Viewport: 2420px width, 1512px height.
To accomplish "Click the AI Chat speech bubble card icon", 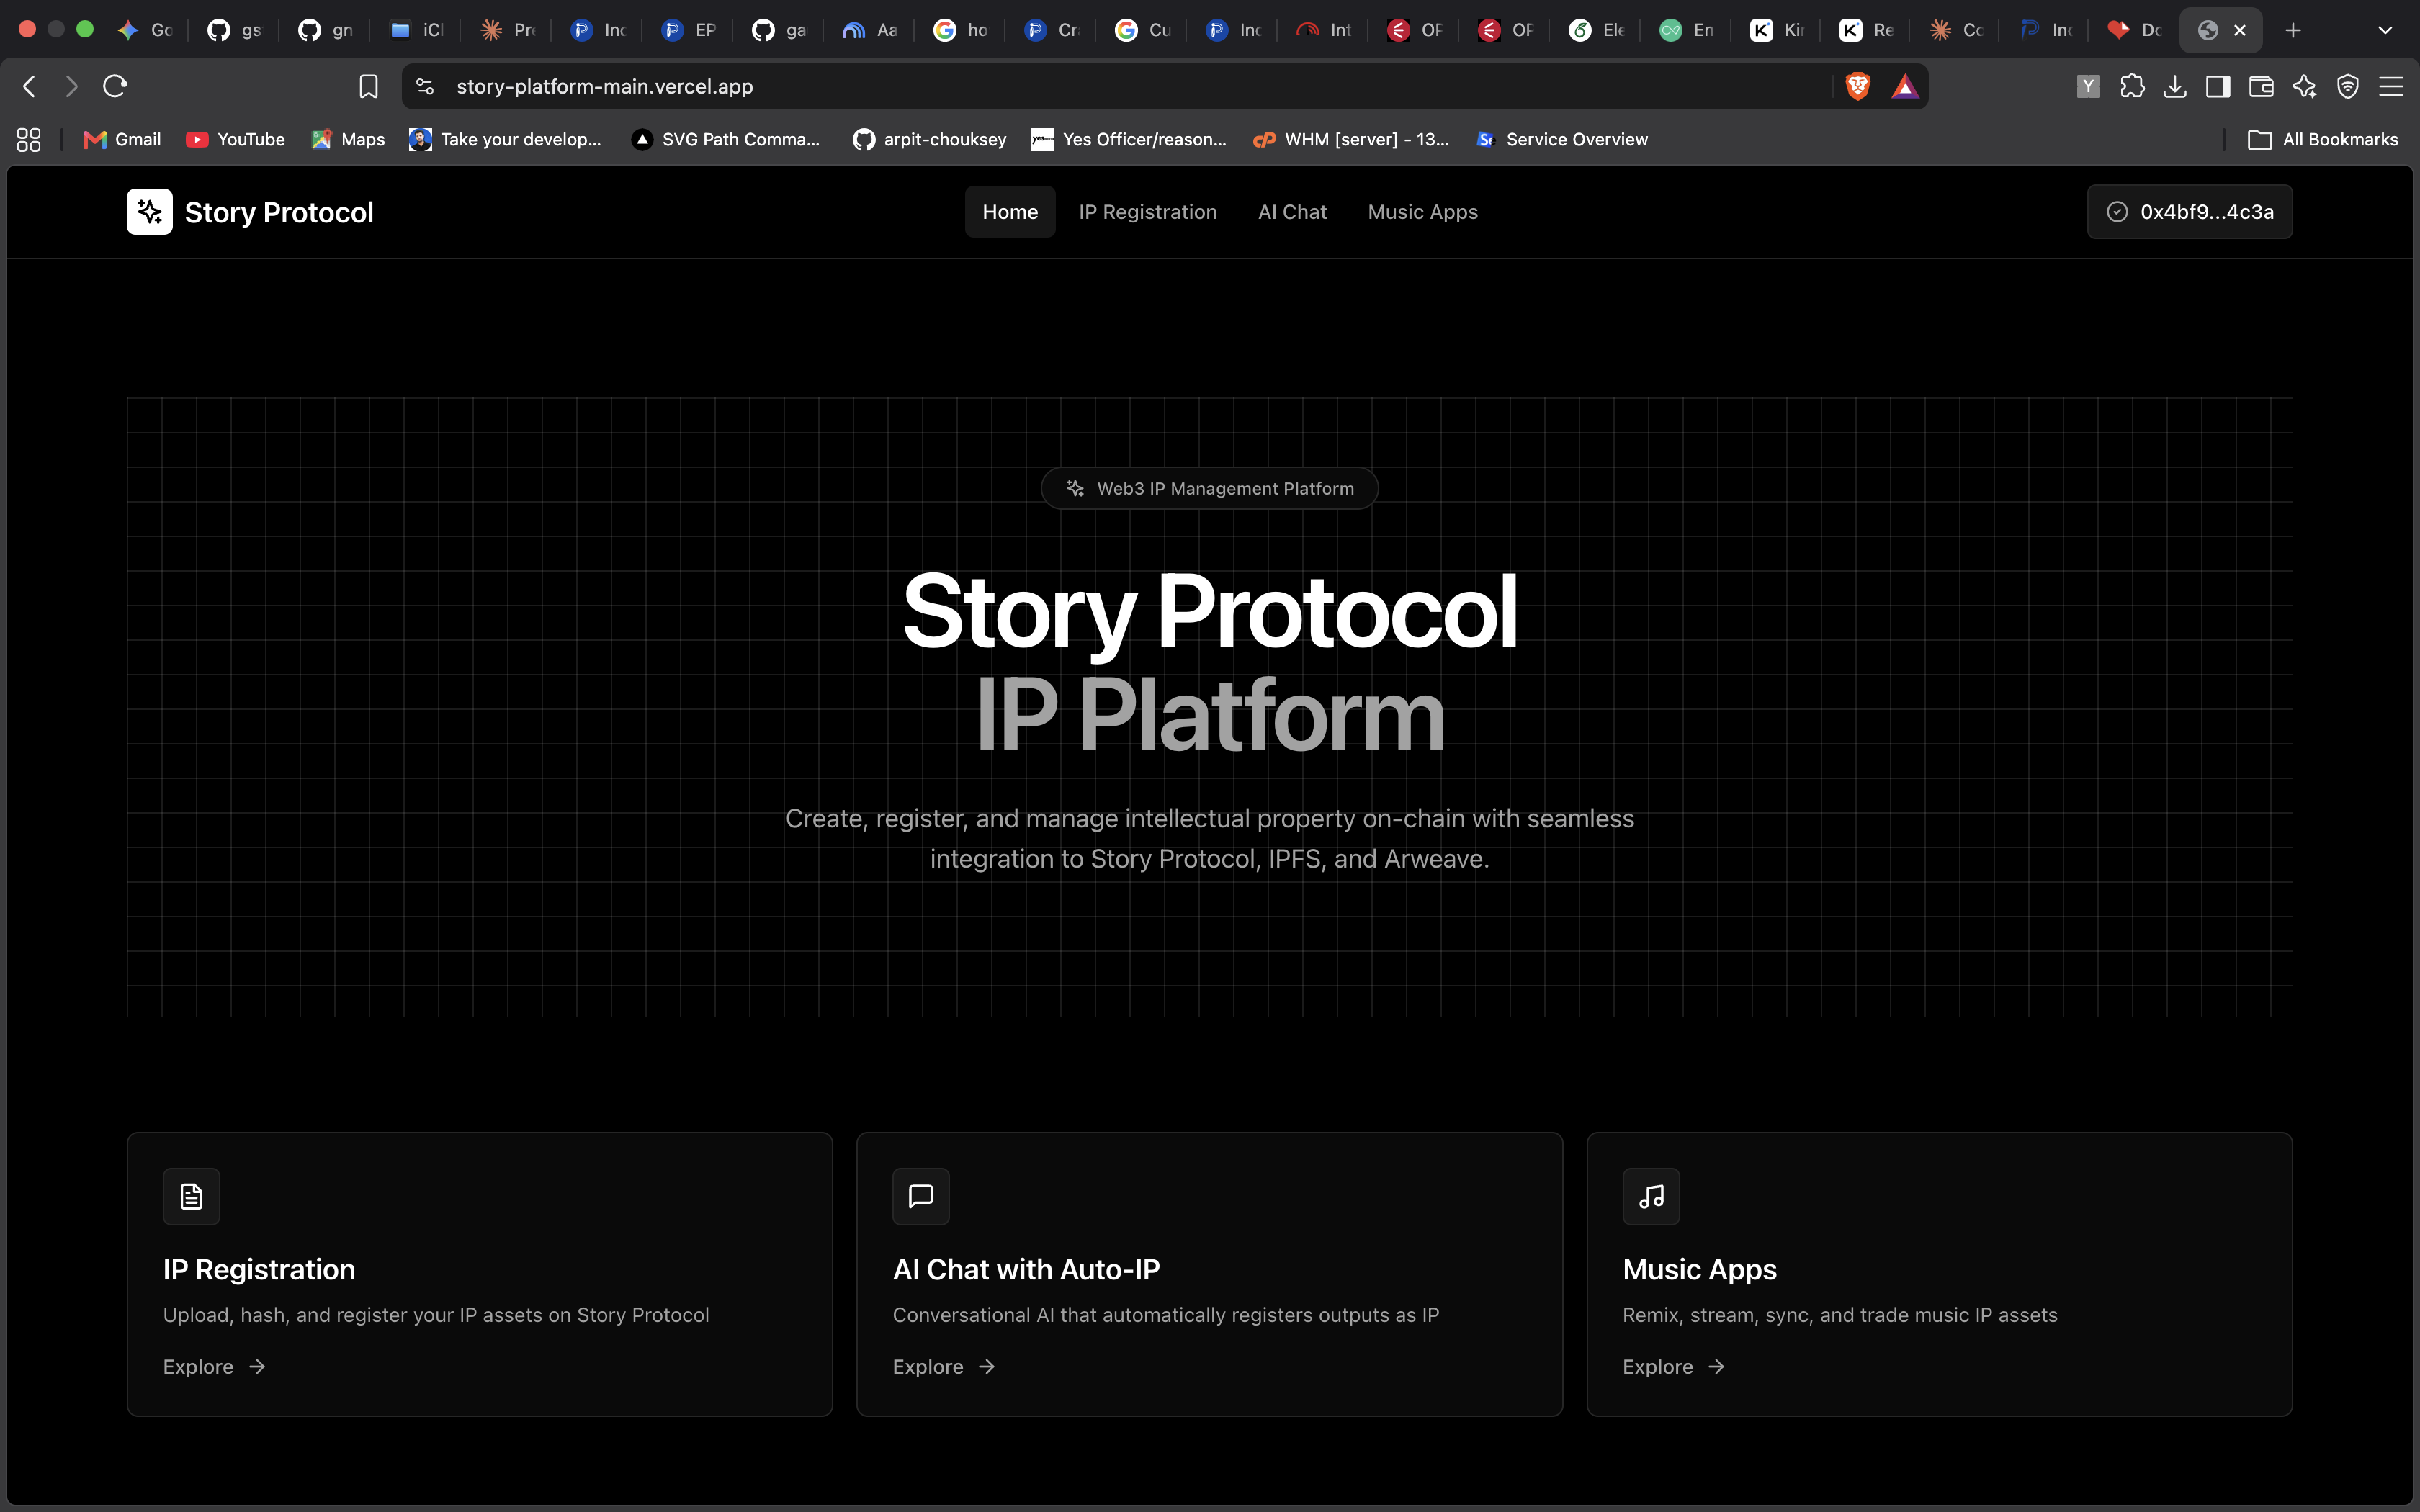I will point(921,1196).
